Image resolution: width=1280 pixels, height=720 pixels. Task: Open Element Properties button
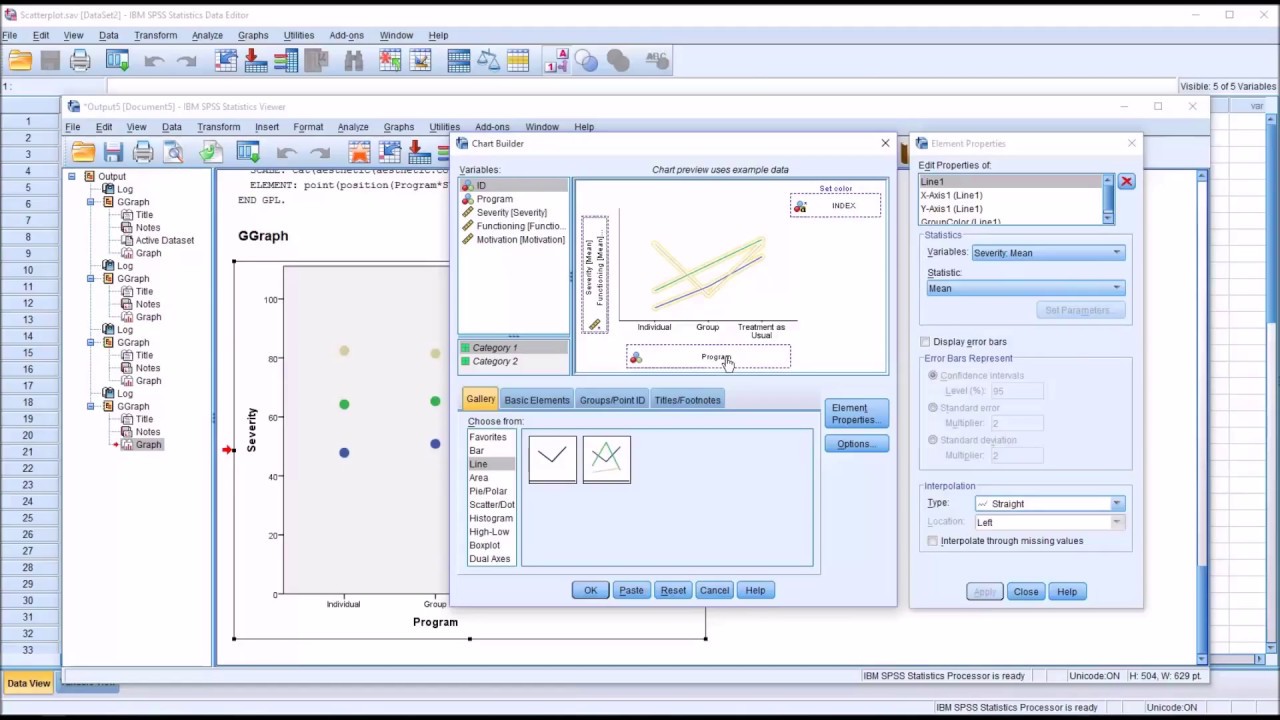pos(856,413)
